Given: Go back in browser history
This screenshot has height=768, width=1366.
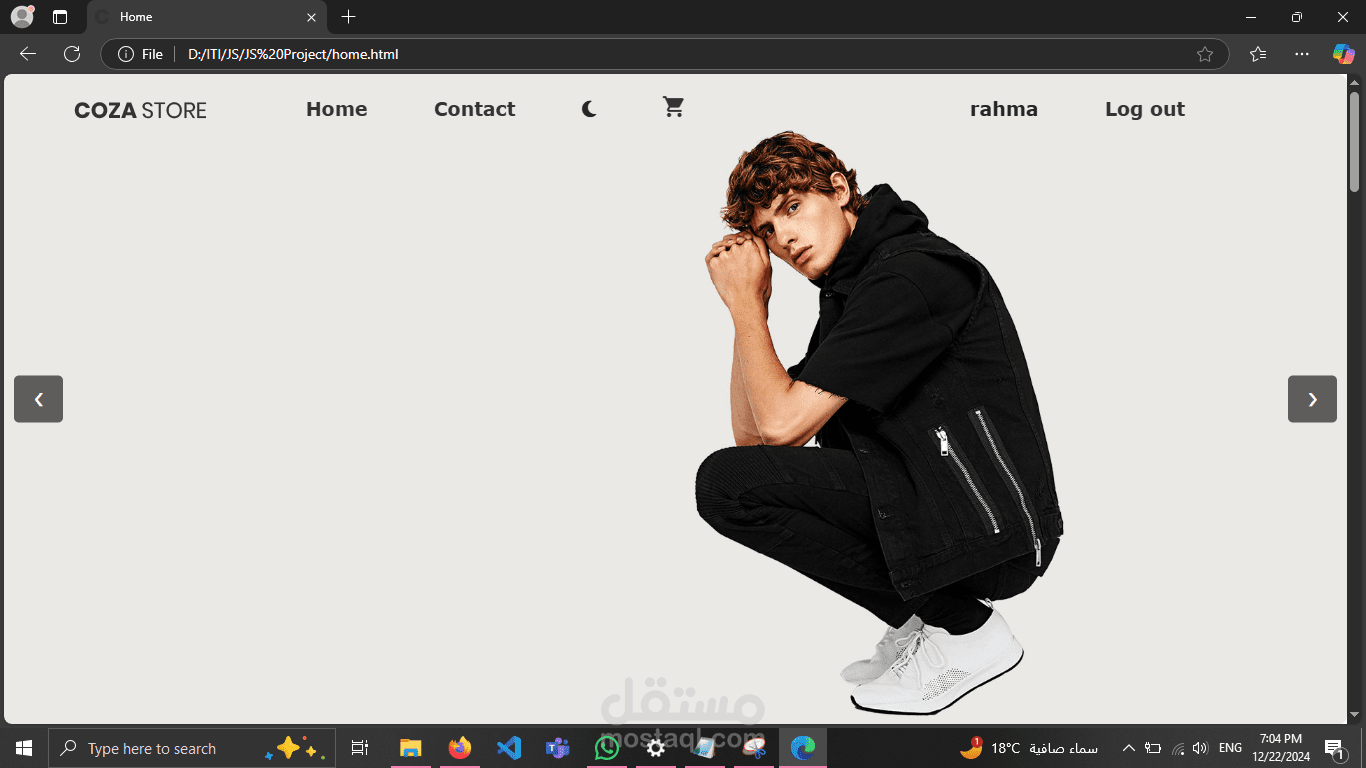Looking at the screenshot, I should tap(28, 54).
